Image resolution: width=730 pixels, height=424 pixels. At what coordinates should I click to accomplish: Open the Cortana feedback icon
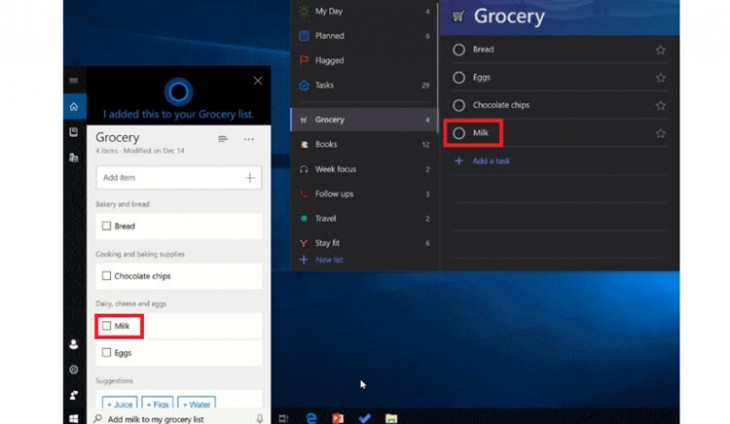74,395
